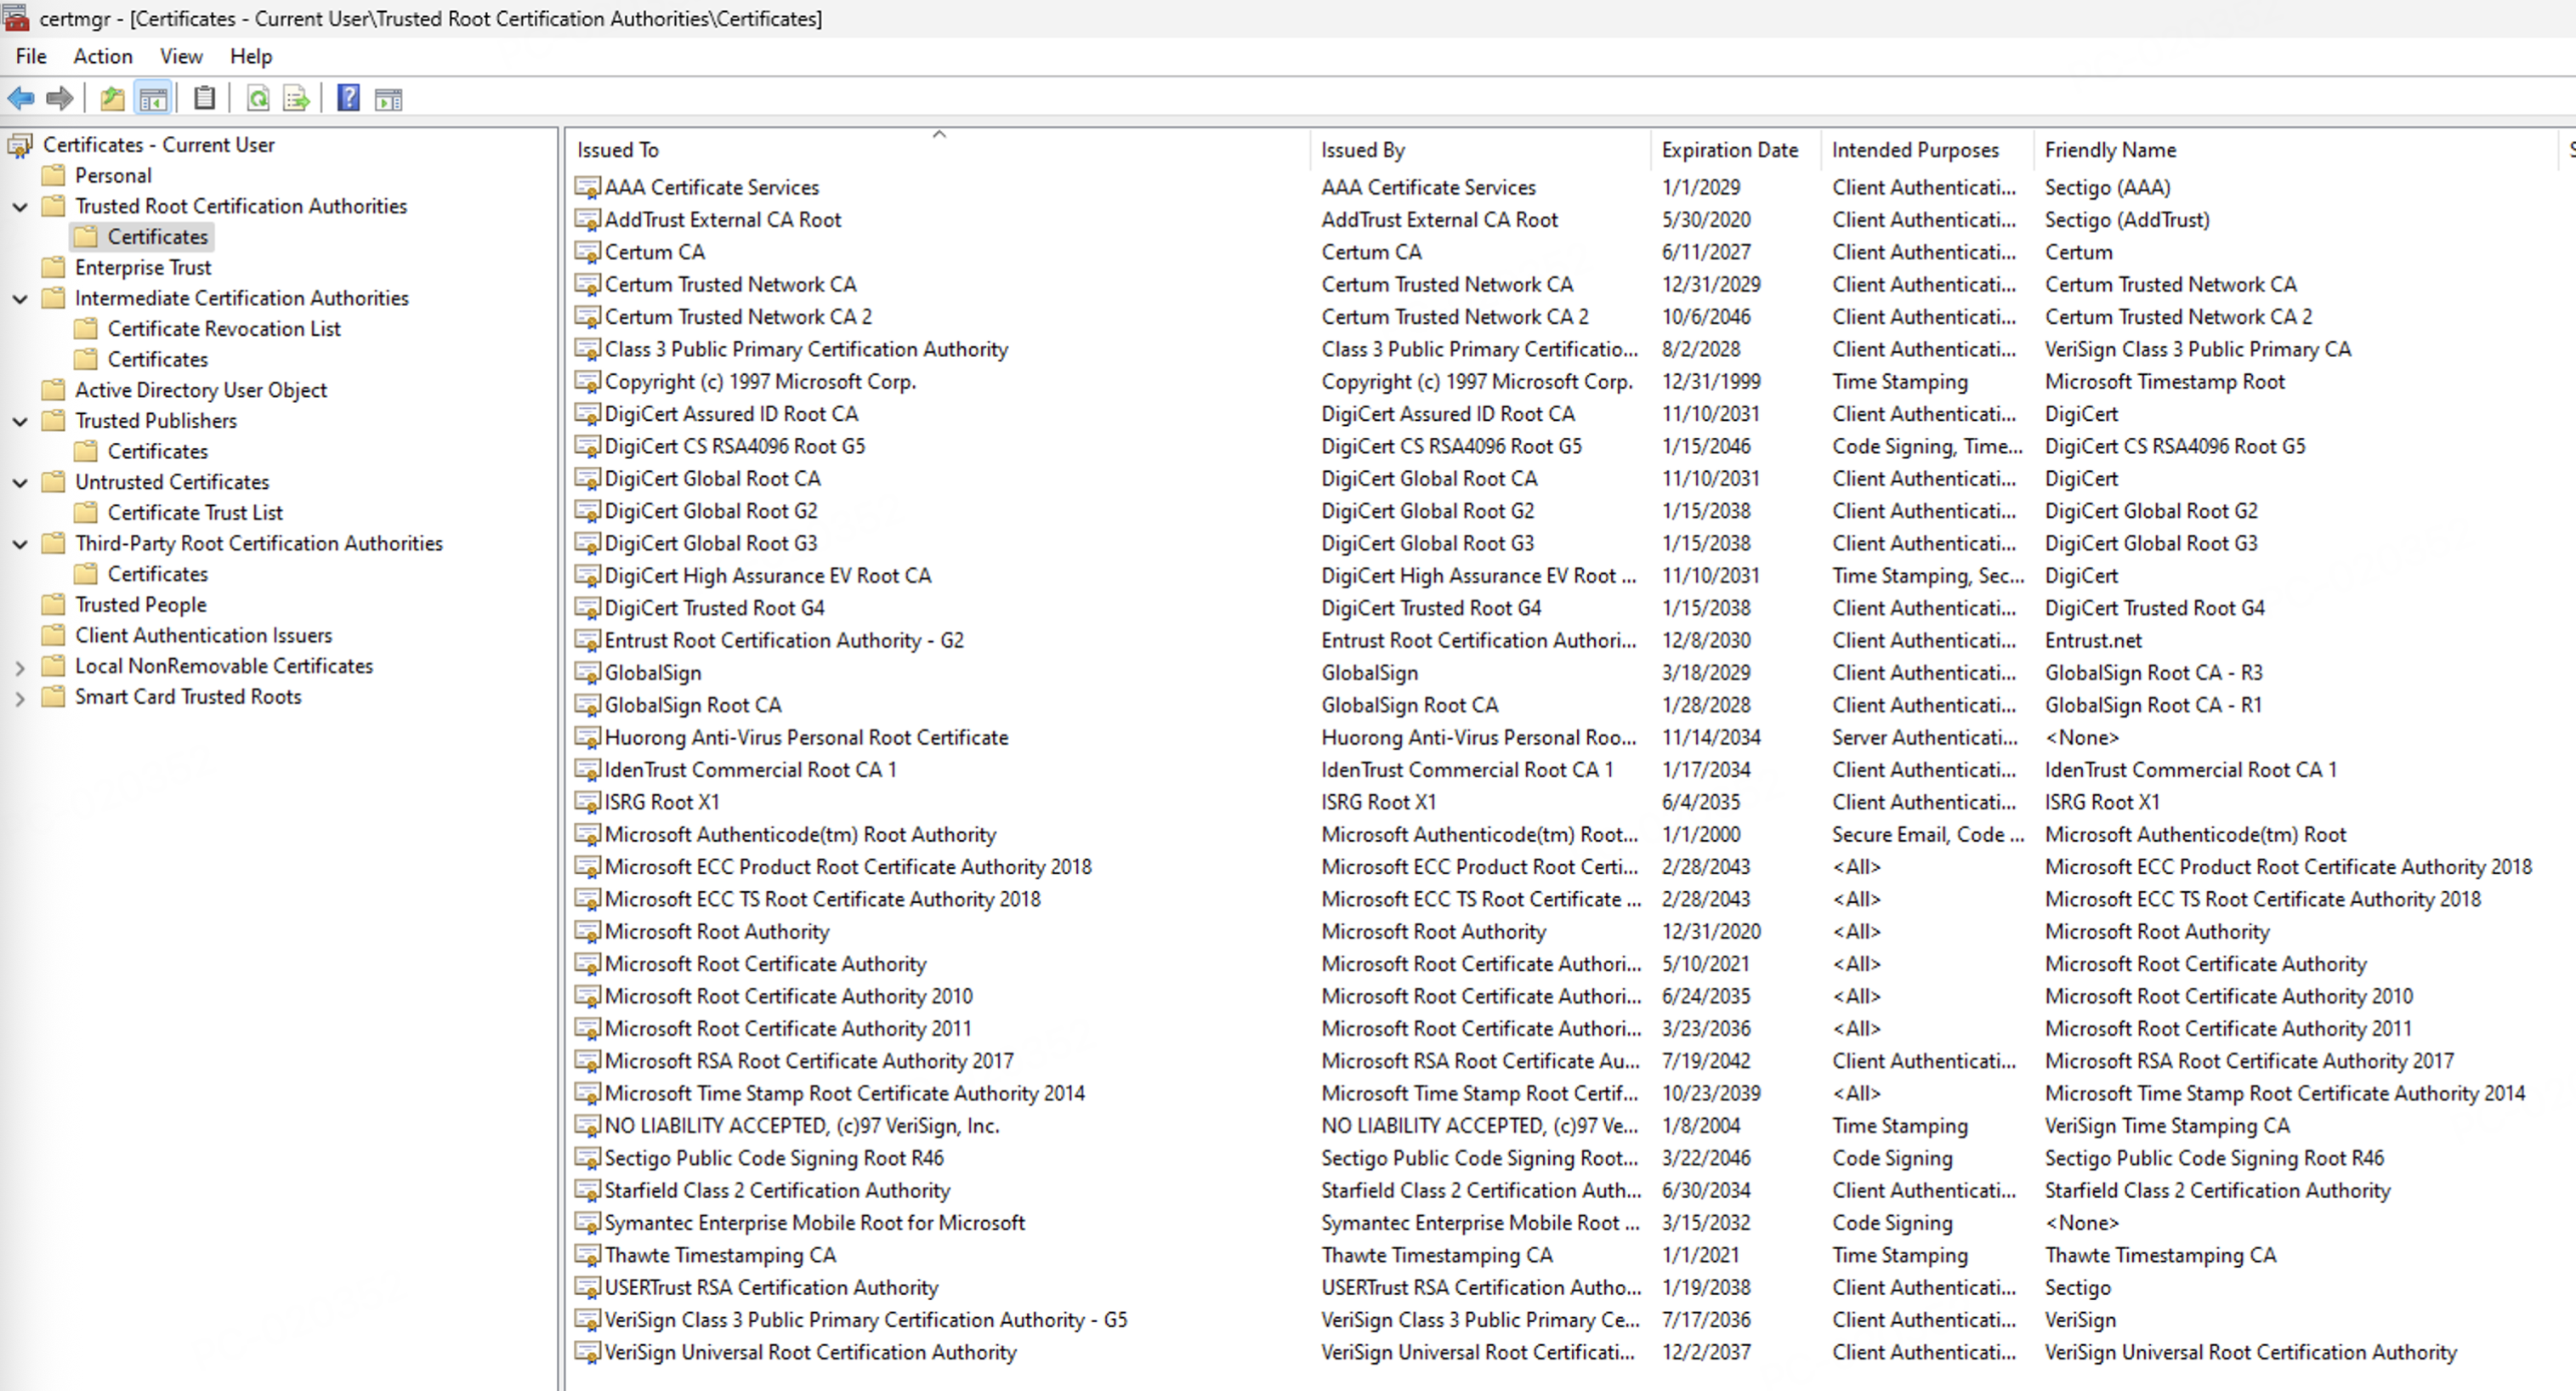Select Sectigo Public Code Signing Root R46
Screen dimensions: 2576x1391
click(x=774, y=1158)
